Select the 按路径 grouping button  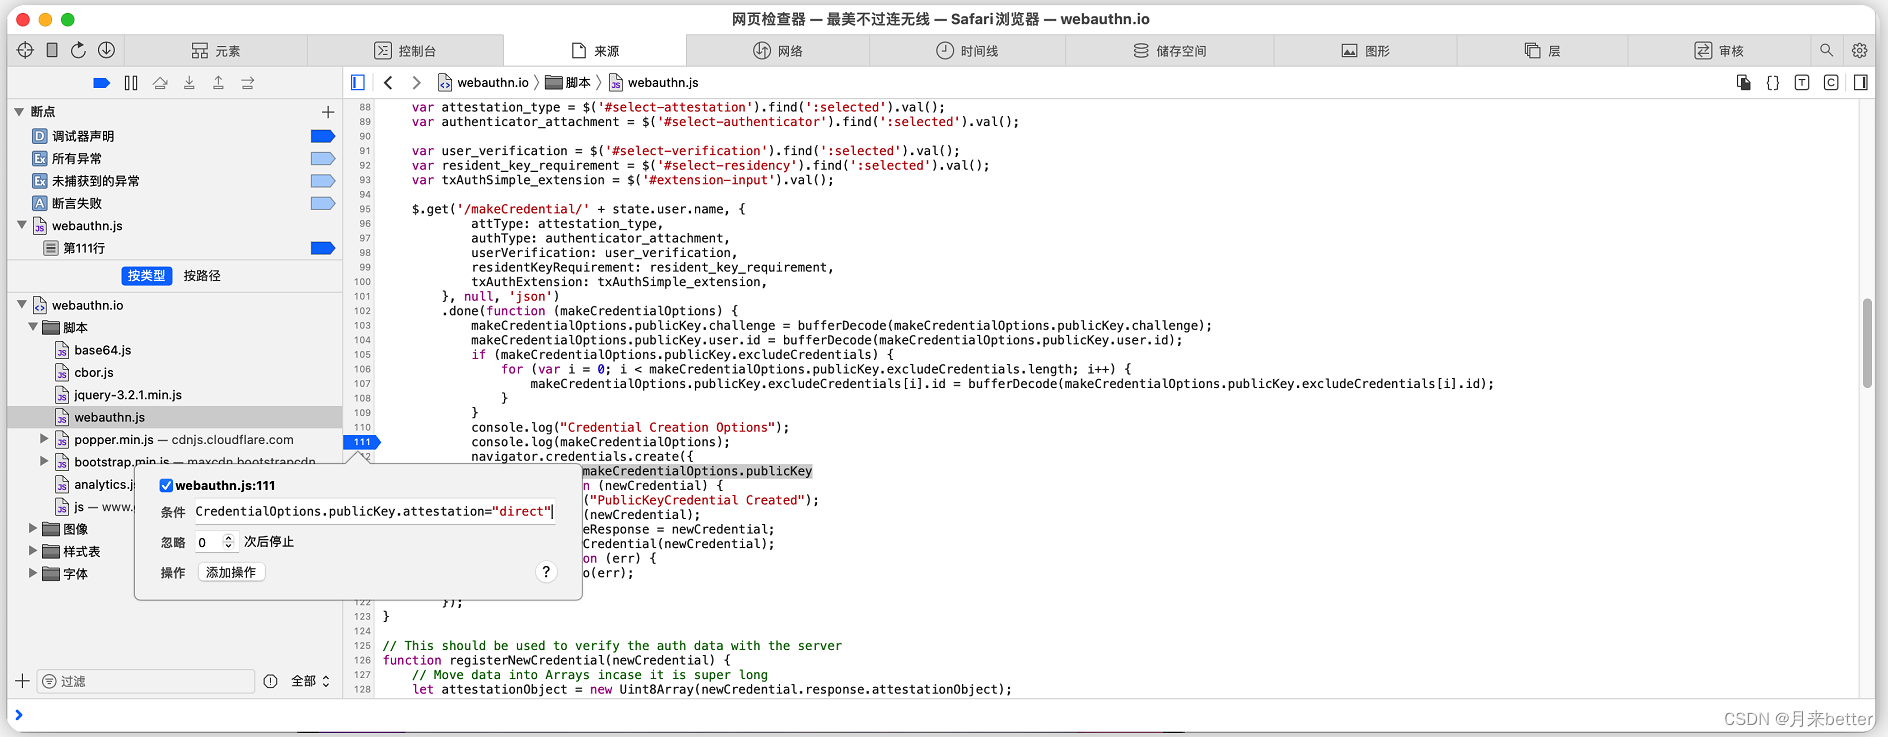pyautogui.click(x=202, y=276)
